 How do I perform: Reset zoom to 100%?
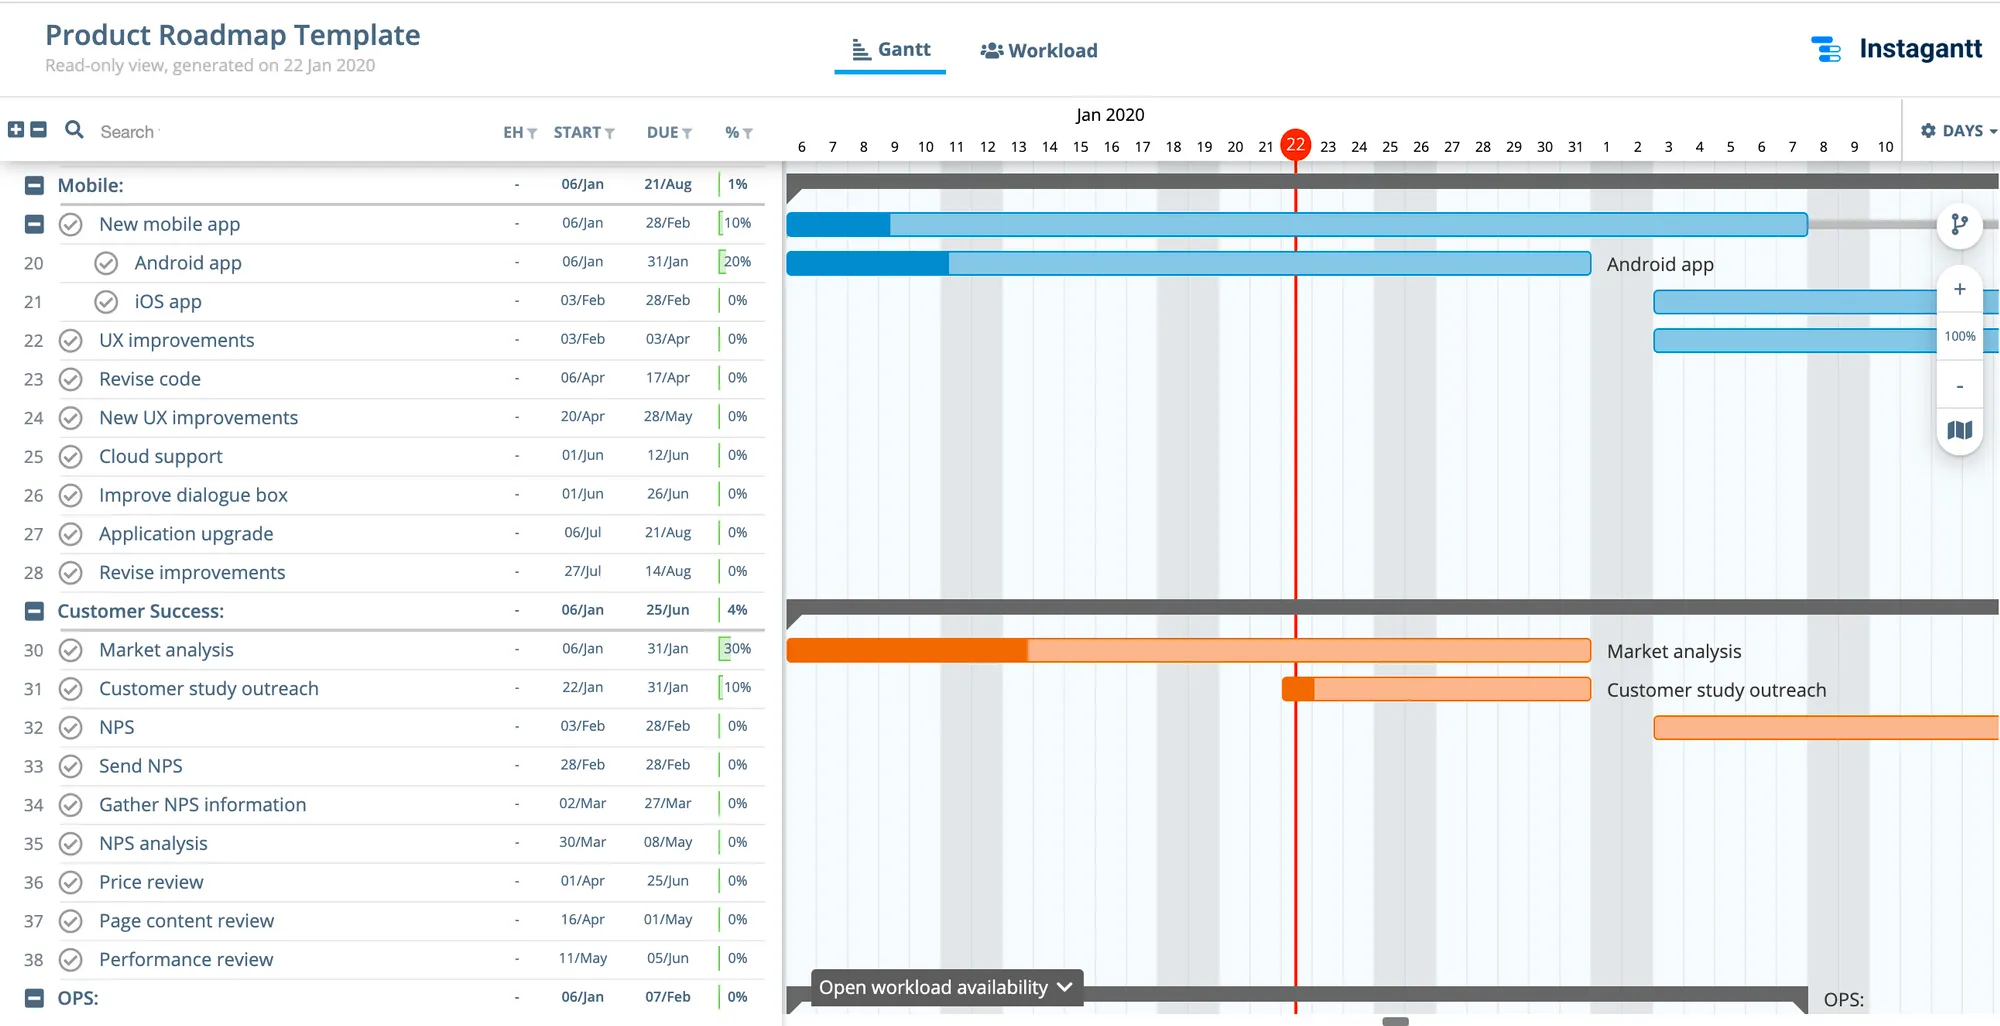point(1959,336)
